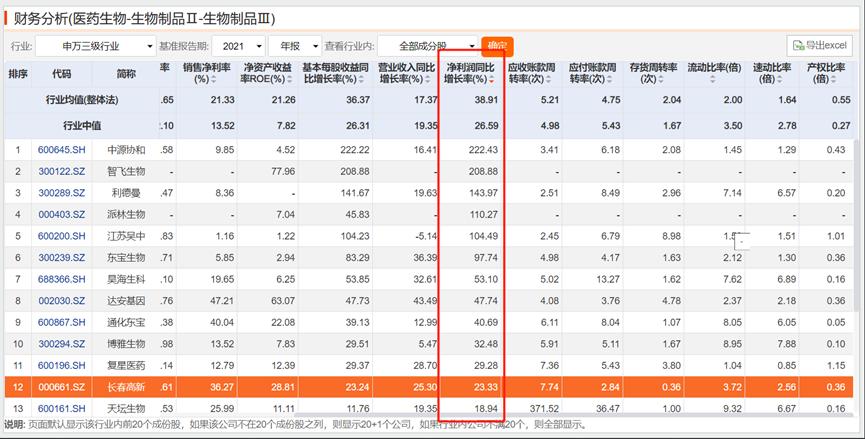The image size is (865, 439).
Task: Open stock code 002030.SZ link
Action: [x=62, y=301]
